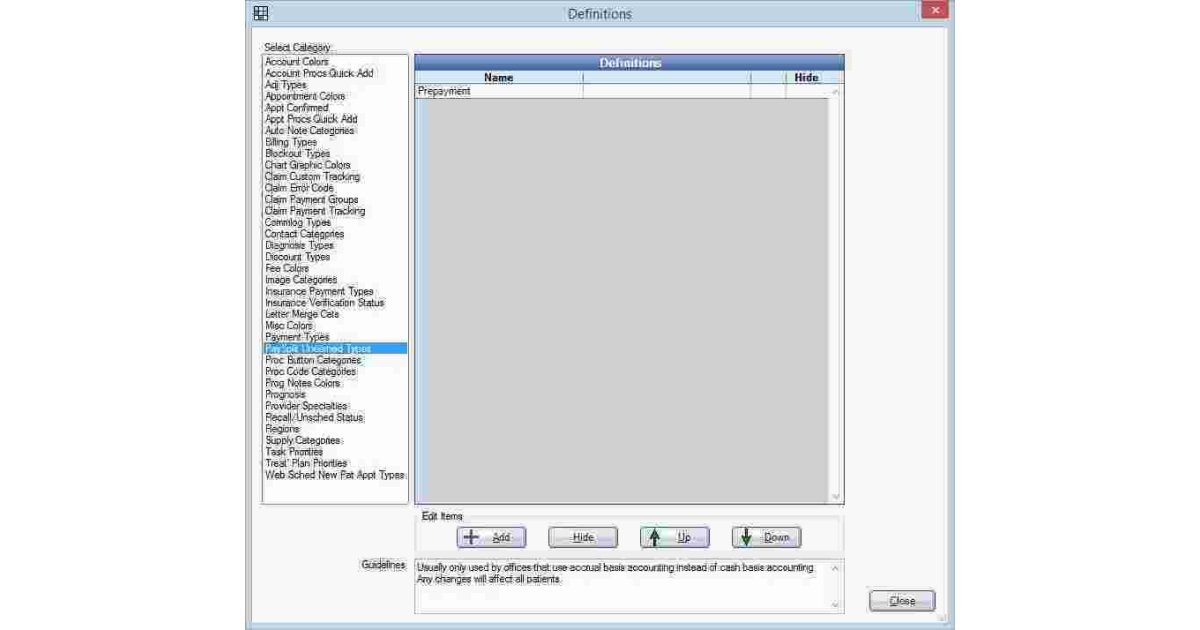Select Adj Types category
The width and height of the screenshot is (1200, 630).
pos(285,85)
